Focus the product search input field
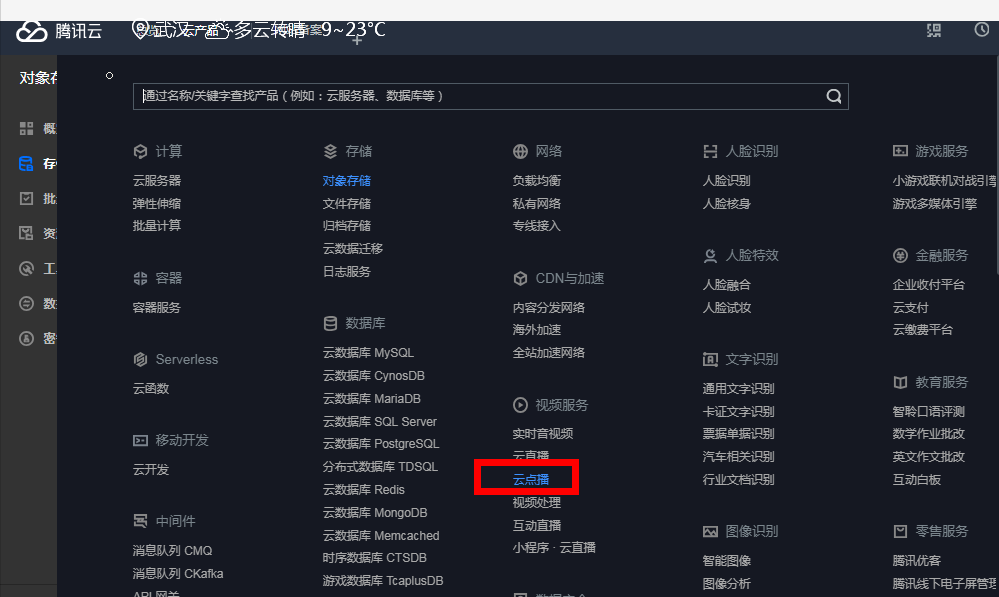Viewport: 999px width, 597px height. (x=491, y=96)
